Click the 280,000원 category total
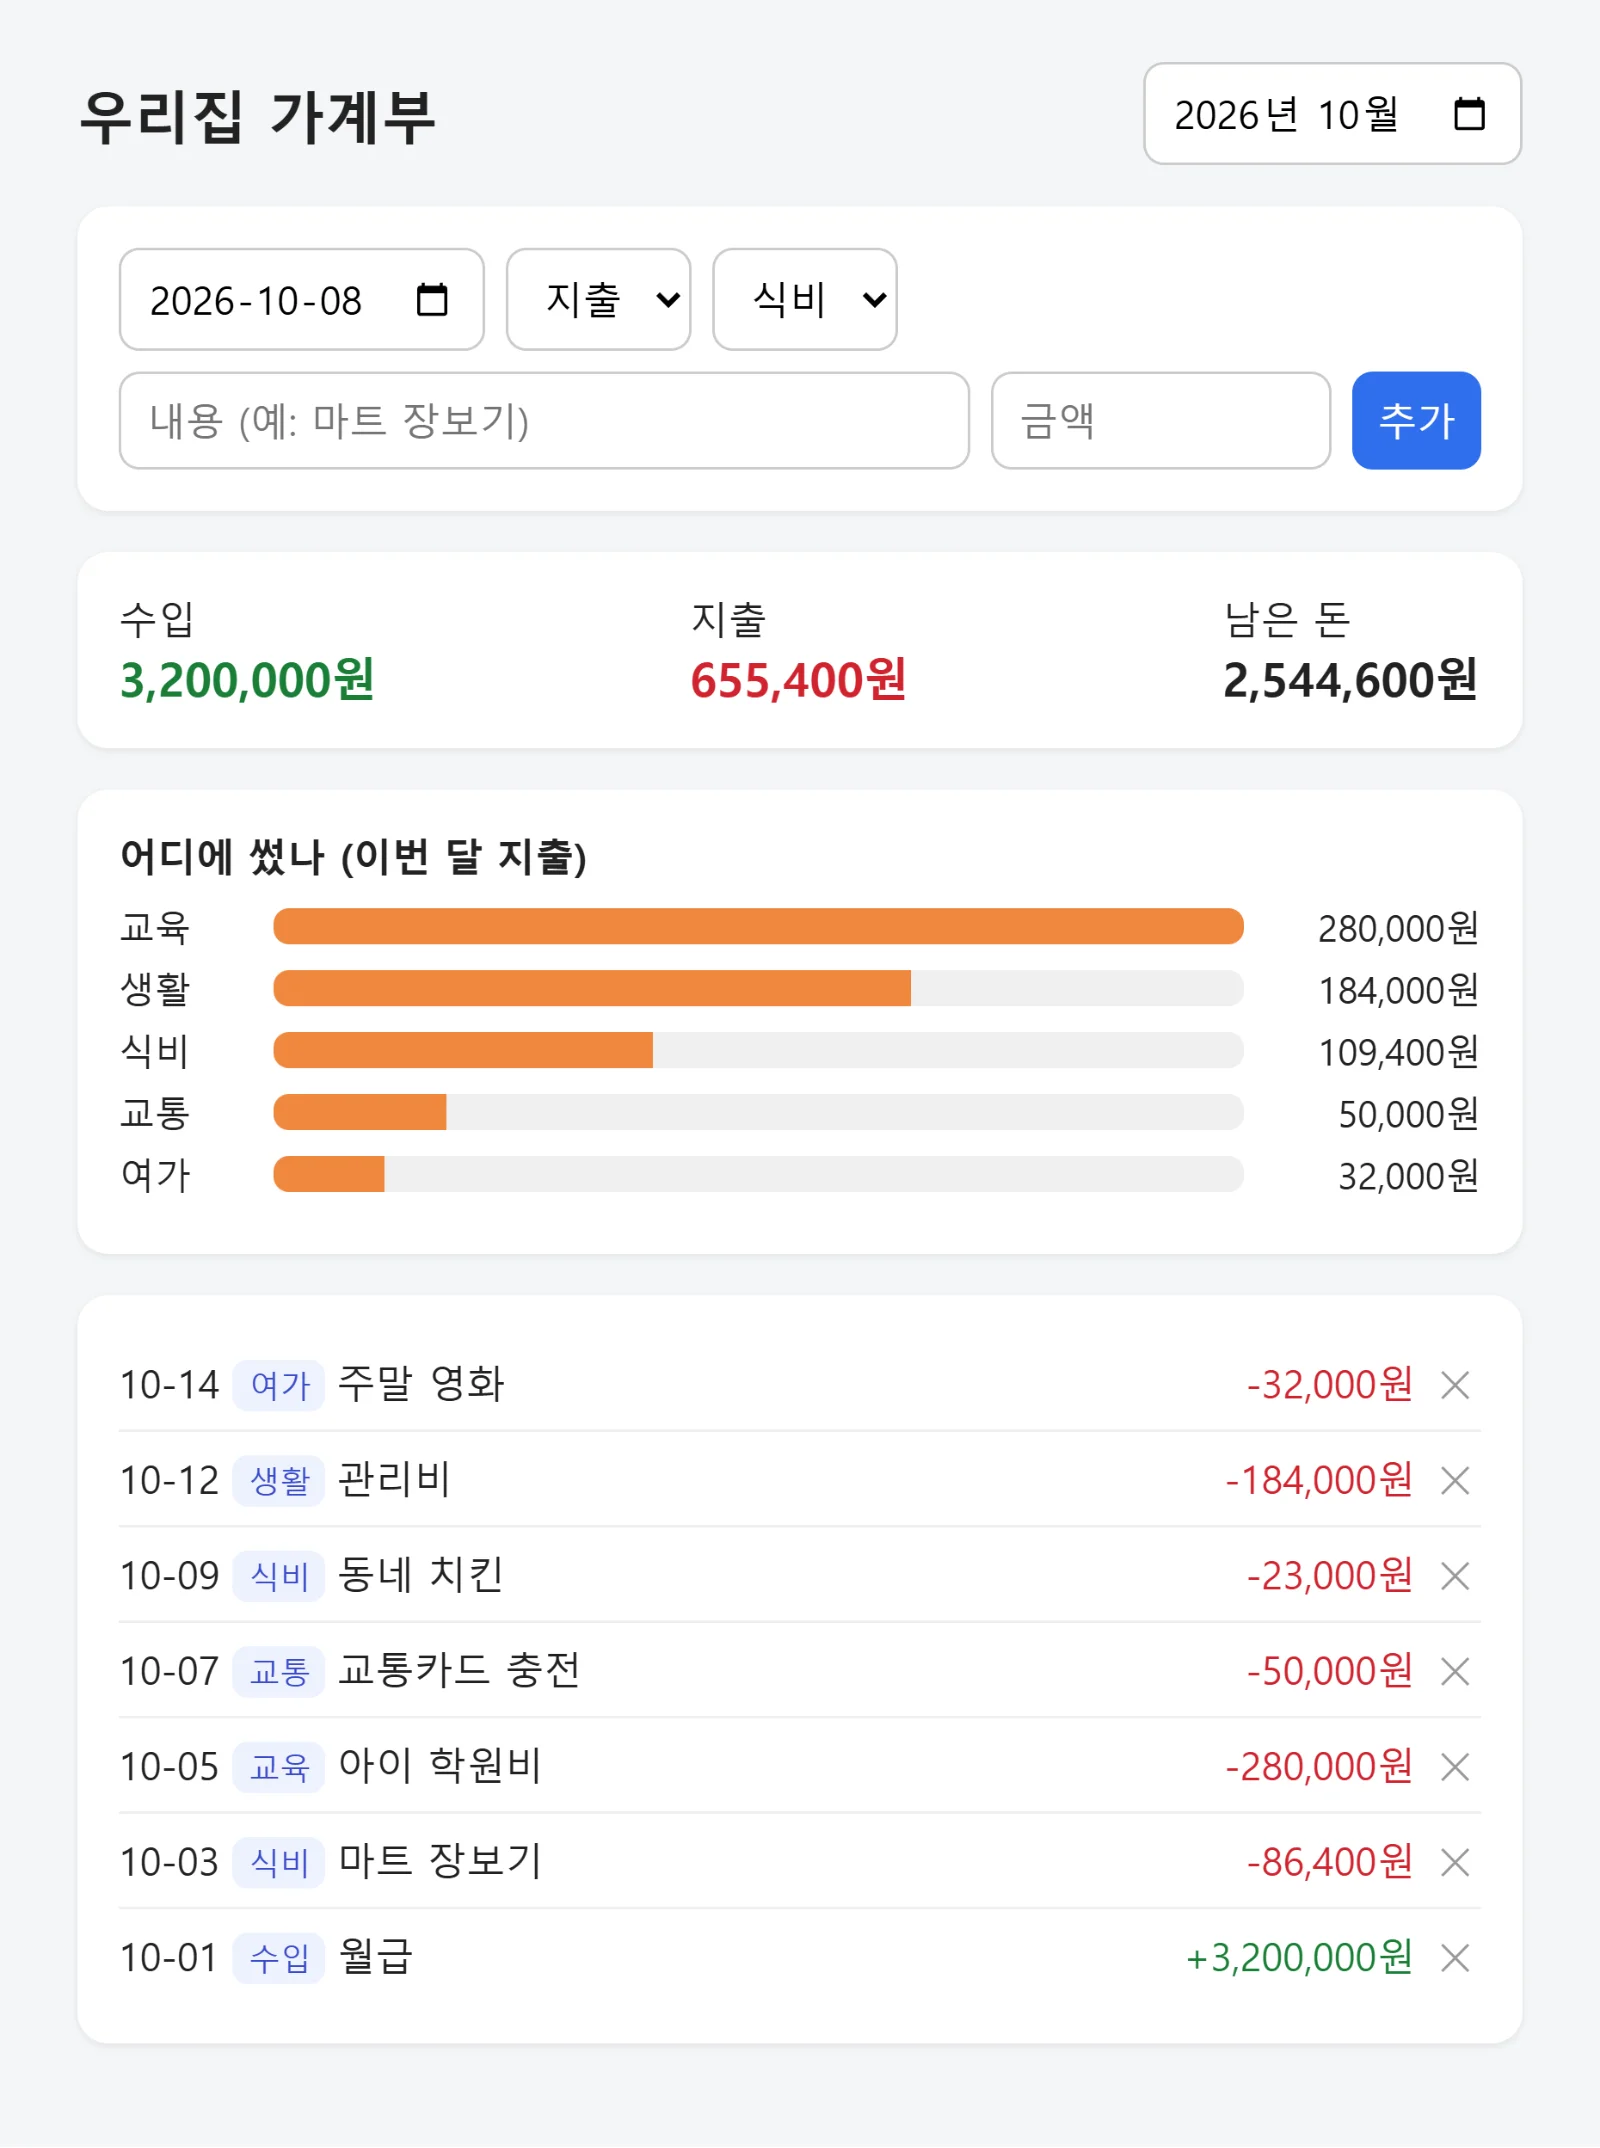Screen dimensions: 1600x2148 (1398, 928)
